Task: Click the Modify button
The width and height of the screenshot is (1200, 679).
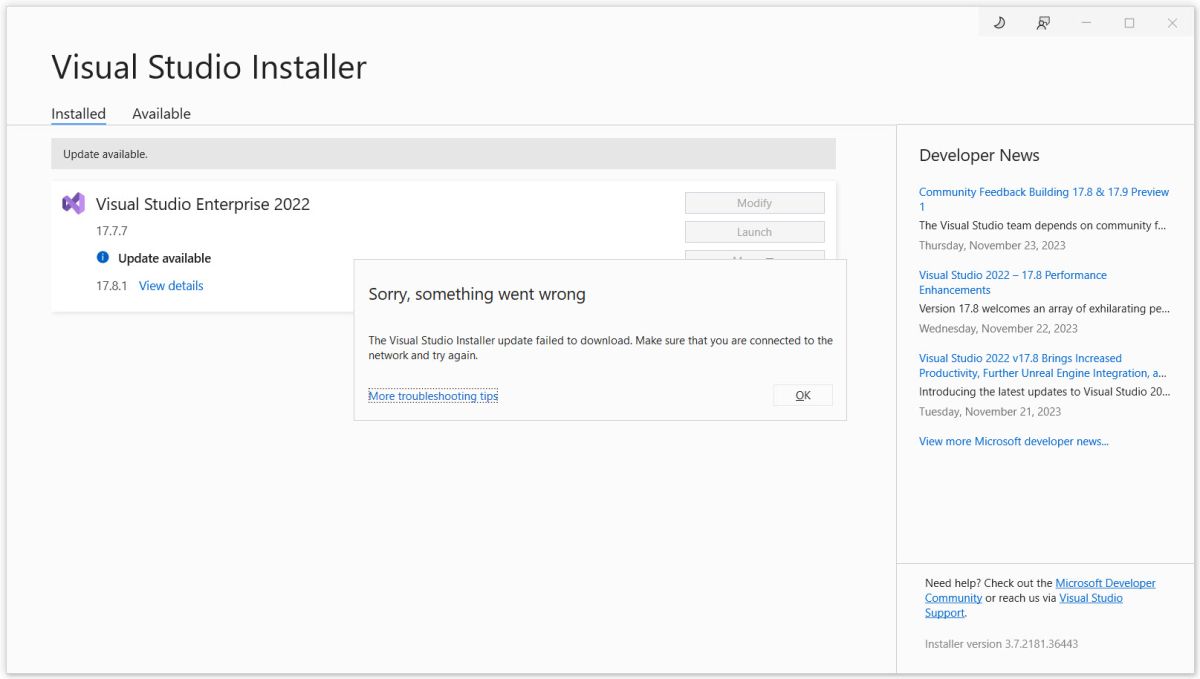Action: pos(754,203)
